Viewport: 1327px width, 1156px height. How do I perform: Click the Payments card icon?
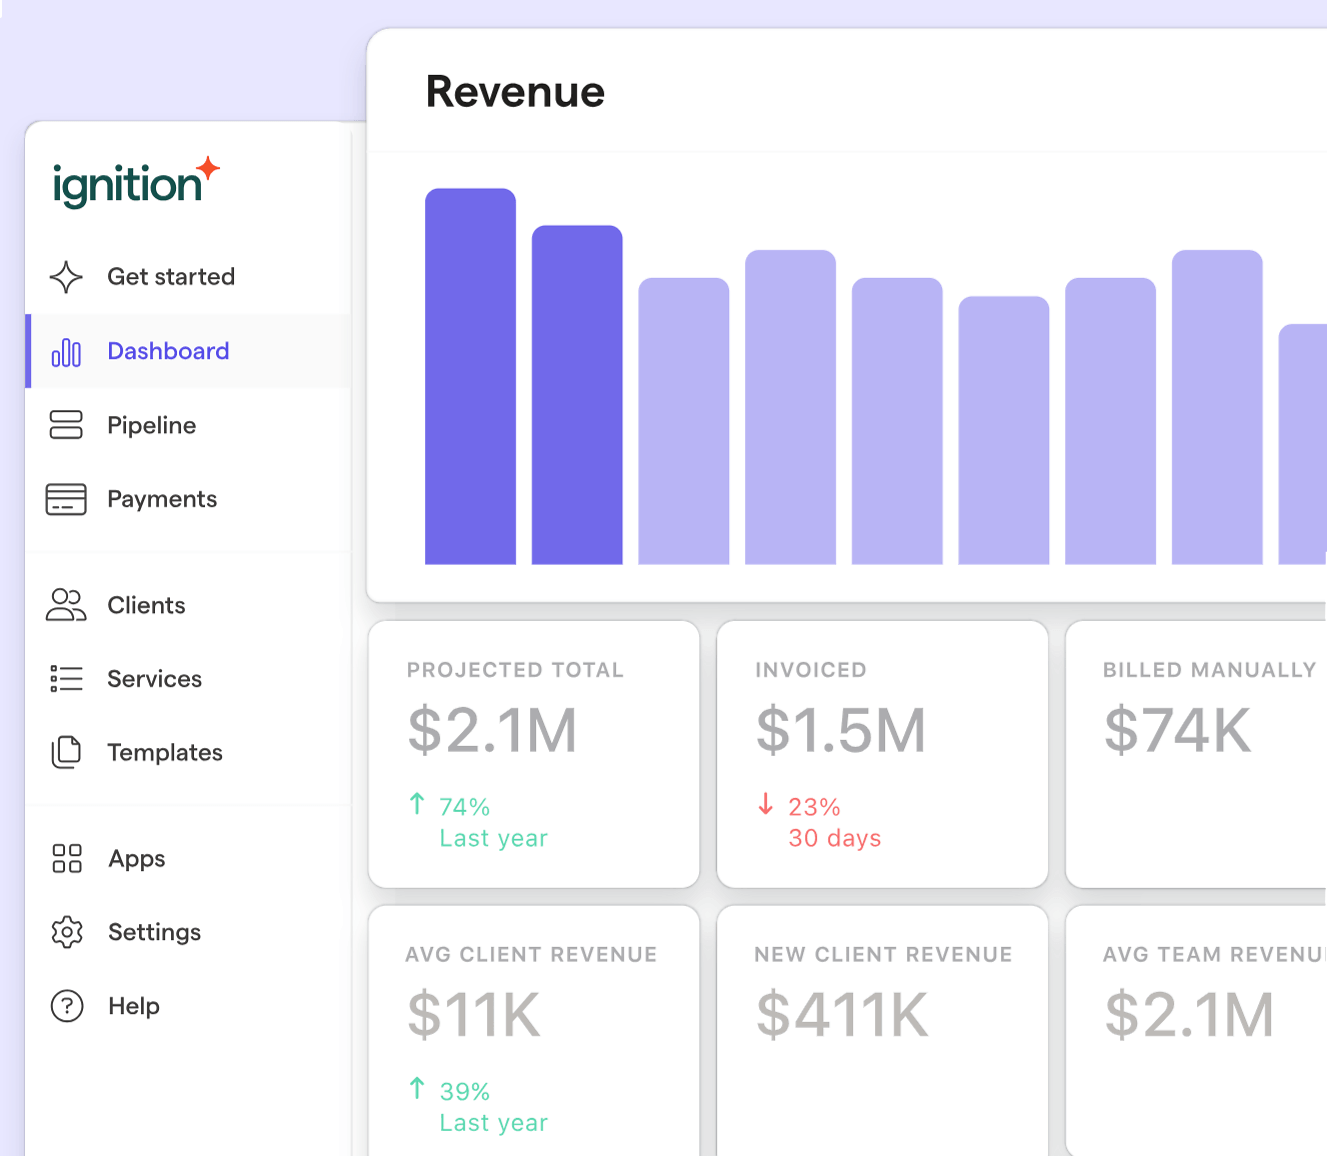point(66,499)
